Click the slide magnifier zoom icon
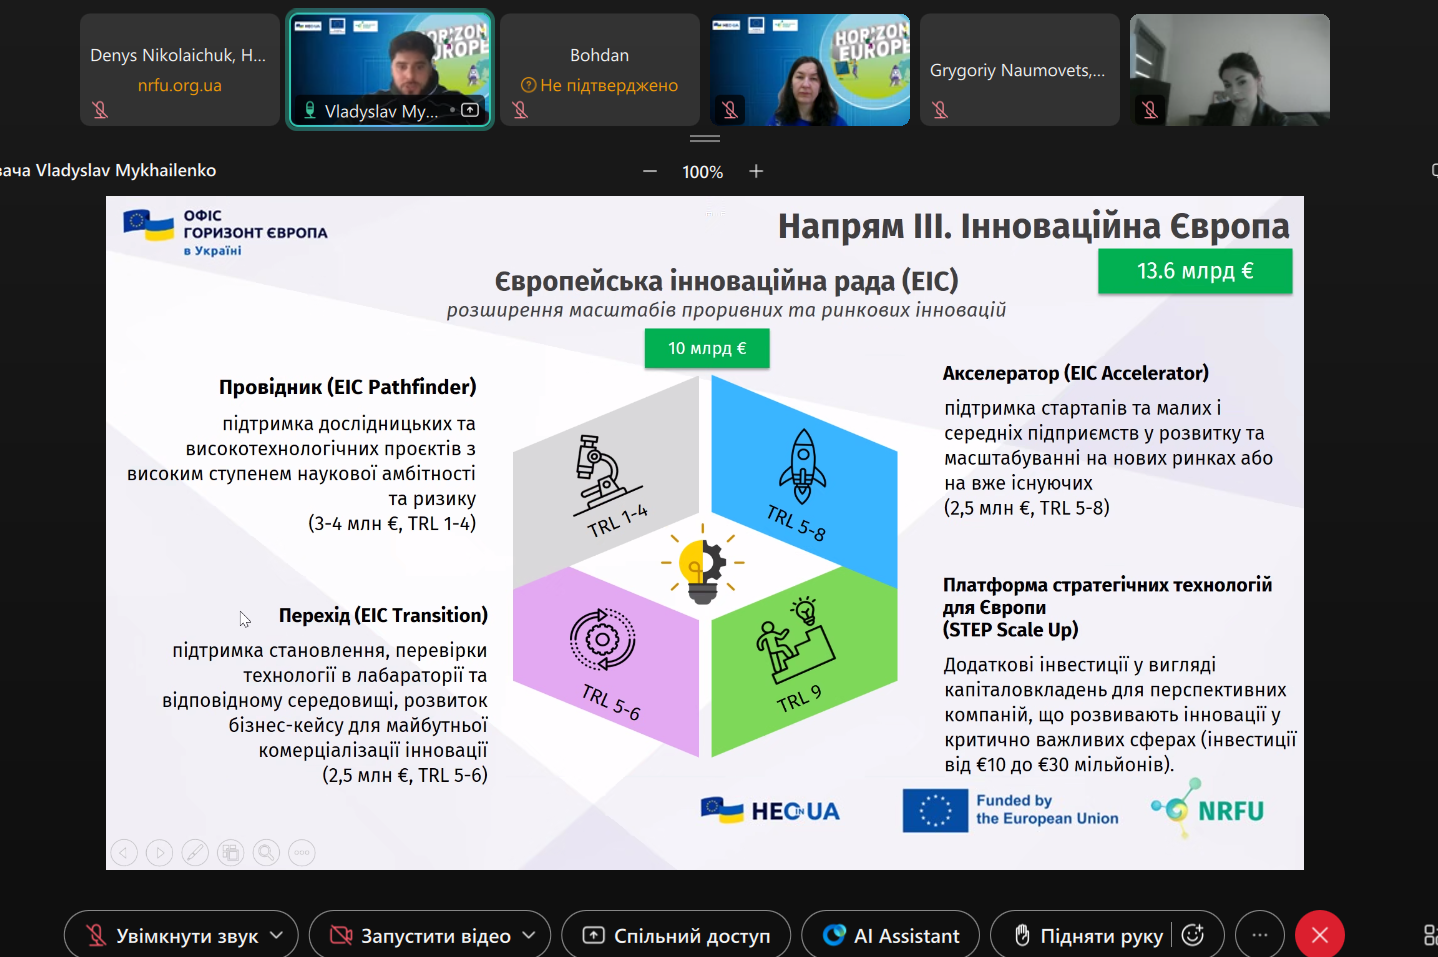The height and width of the screenshot is (957, 1438). click(266, 853)
